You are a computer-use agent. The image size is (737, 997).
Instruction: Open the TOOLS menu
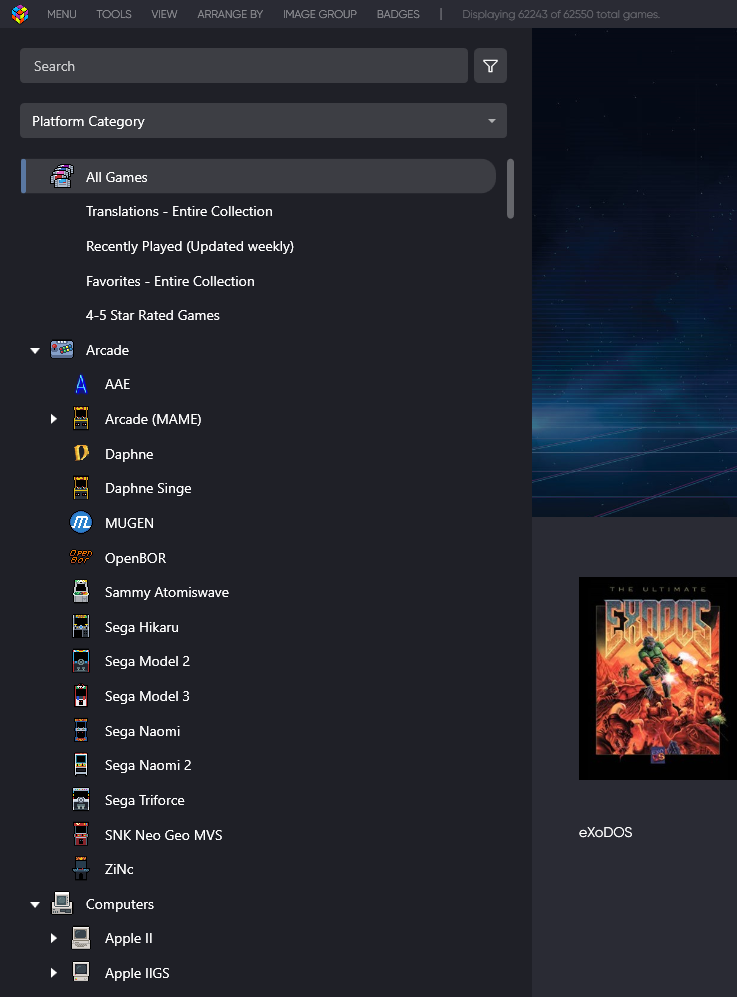pos(114,14)
